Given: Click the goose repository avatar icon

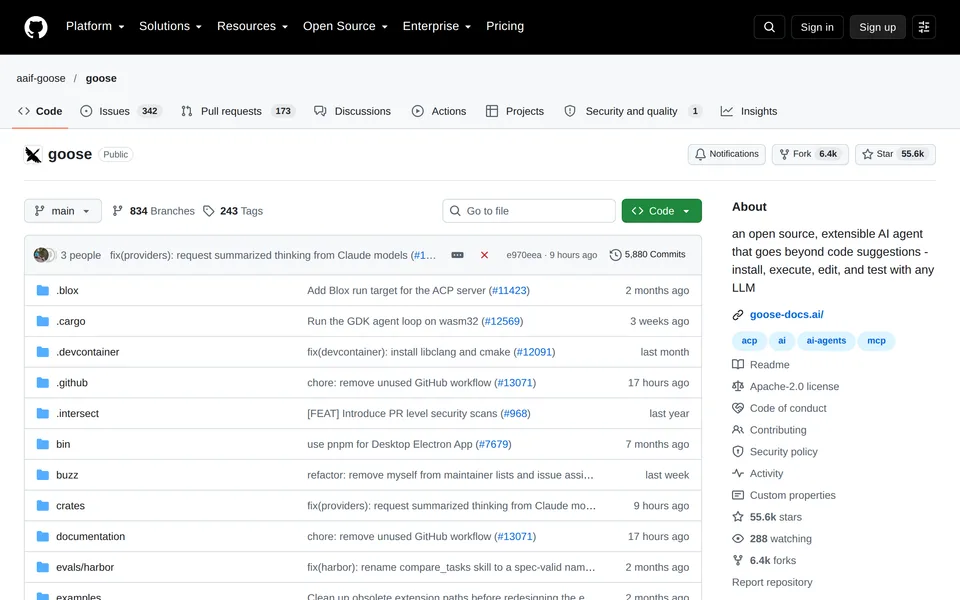Looking at the screenshot, I should click(x=33, y=154).
